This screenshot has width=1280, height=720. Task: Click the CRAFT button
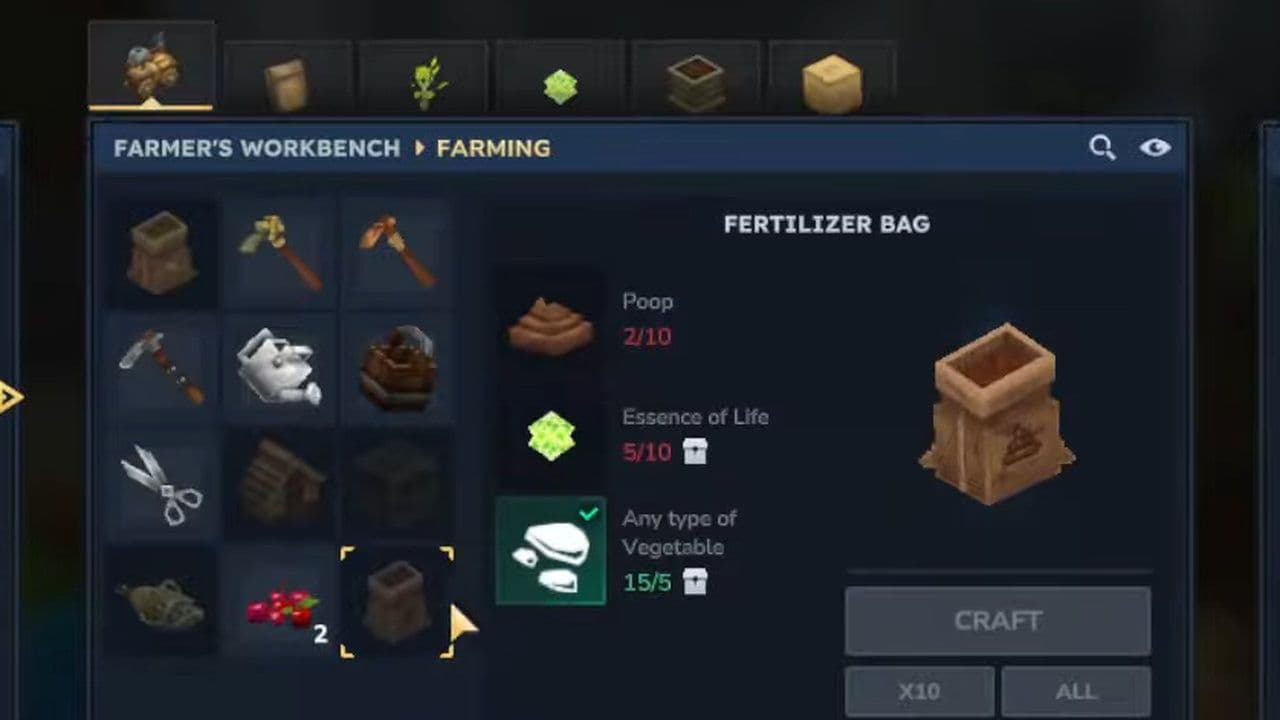(x=998, y=621)
